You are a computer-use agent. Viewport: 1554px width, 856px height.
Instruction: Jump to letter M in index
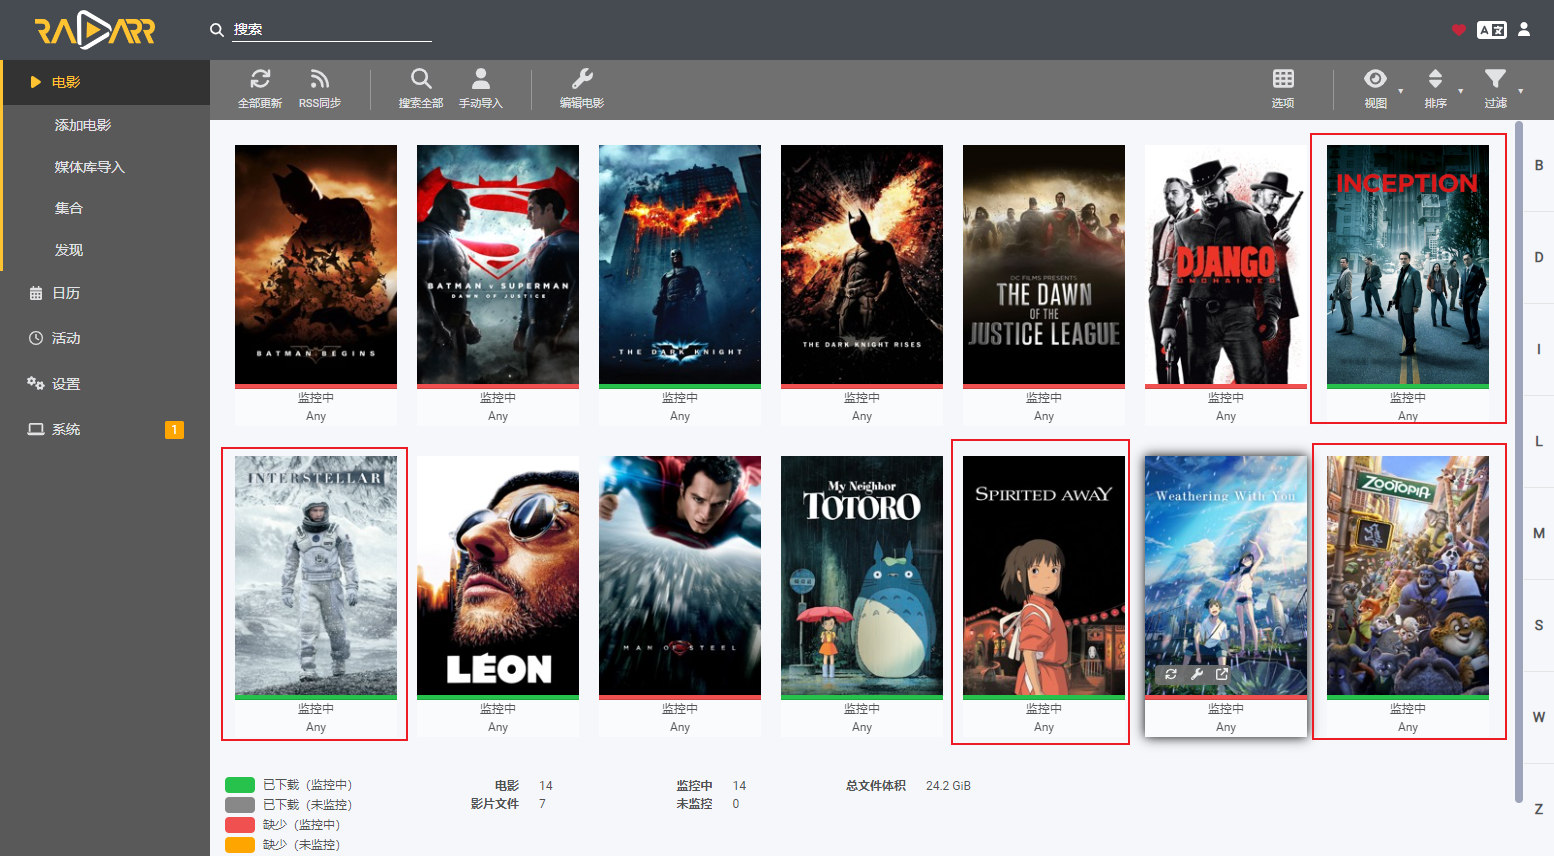1539,533
